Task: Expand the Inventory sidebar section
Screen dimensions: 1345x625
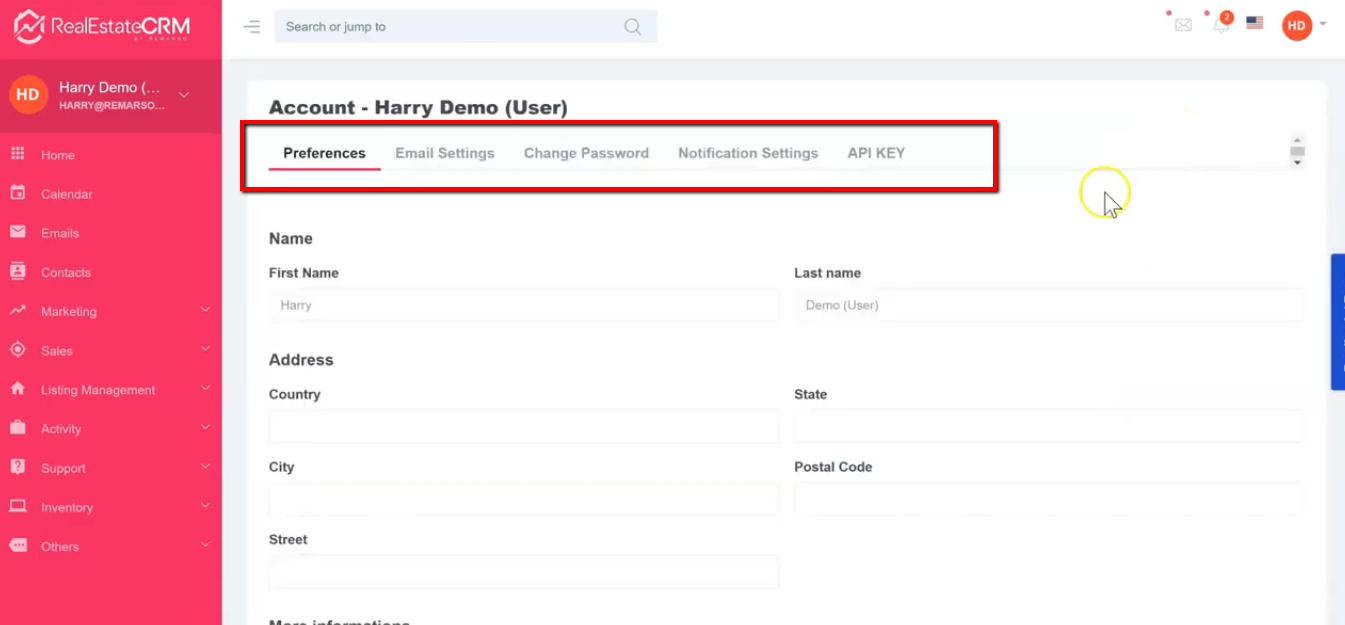Action: [x=110, y=507]
